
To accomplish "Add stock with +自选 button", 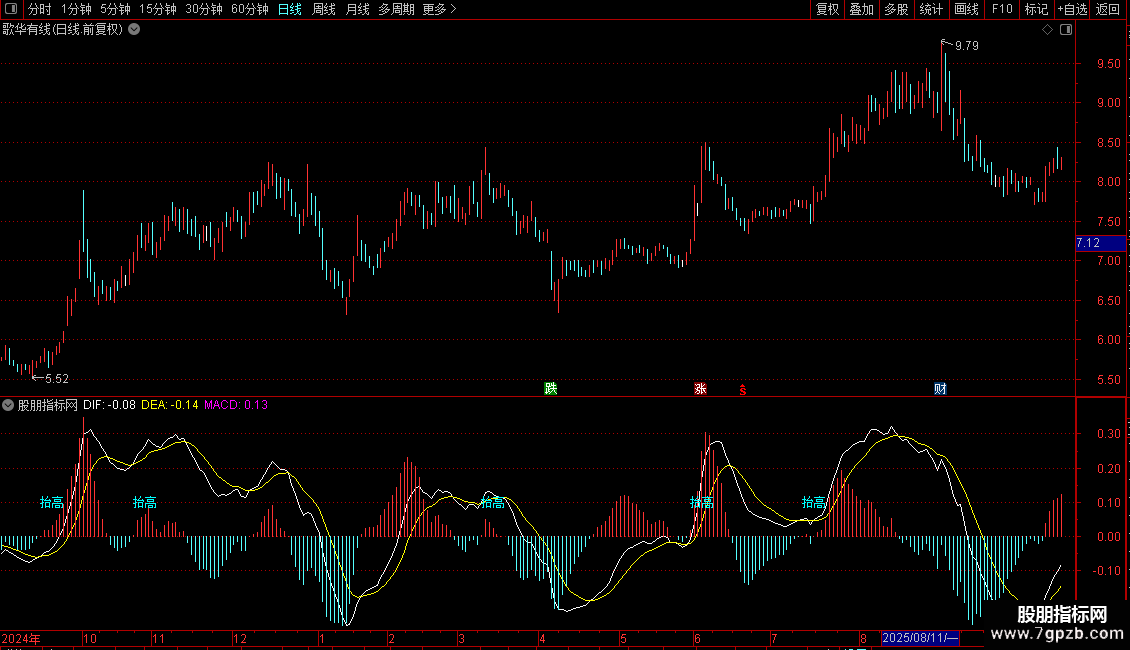I will [1072, 9].
